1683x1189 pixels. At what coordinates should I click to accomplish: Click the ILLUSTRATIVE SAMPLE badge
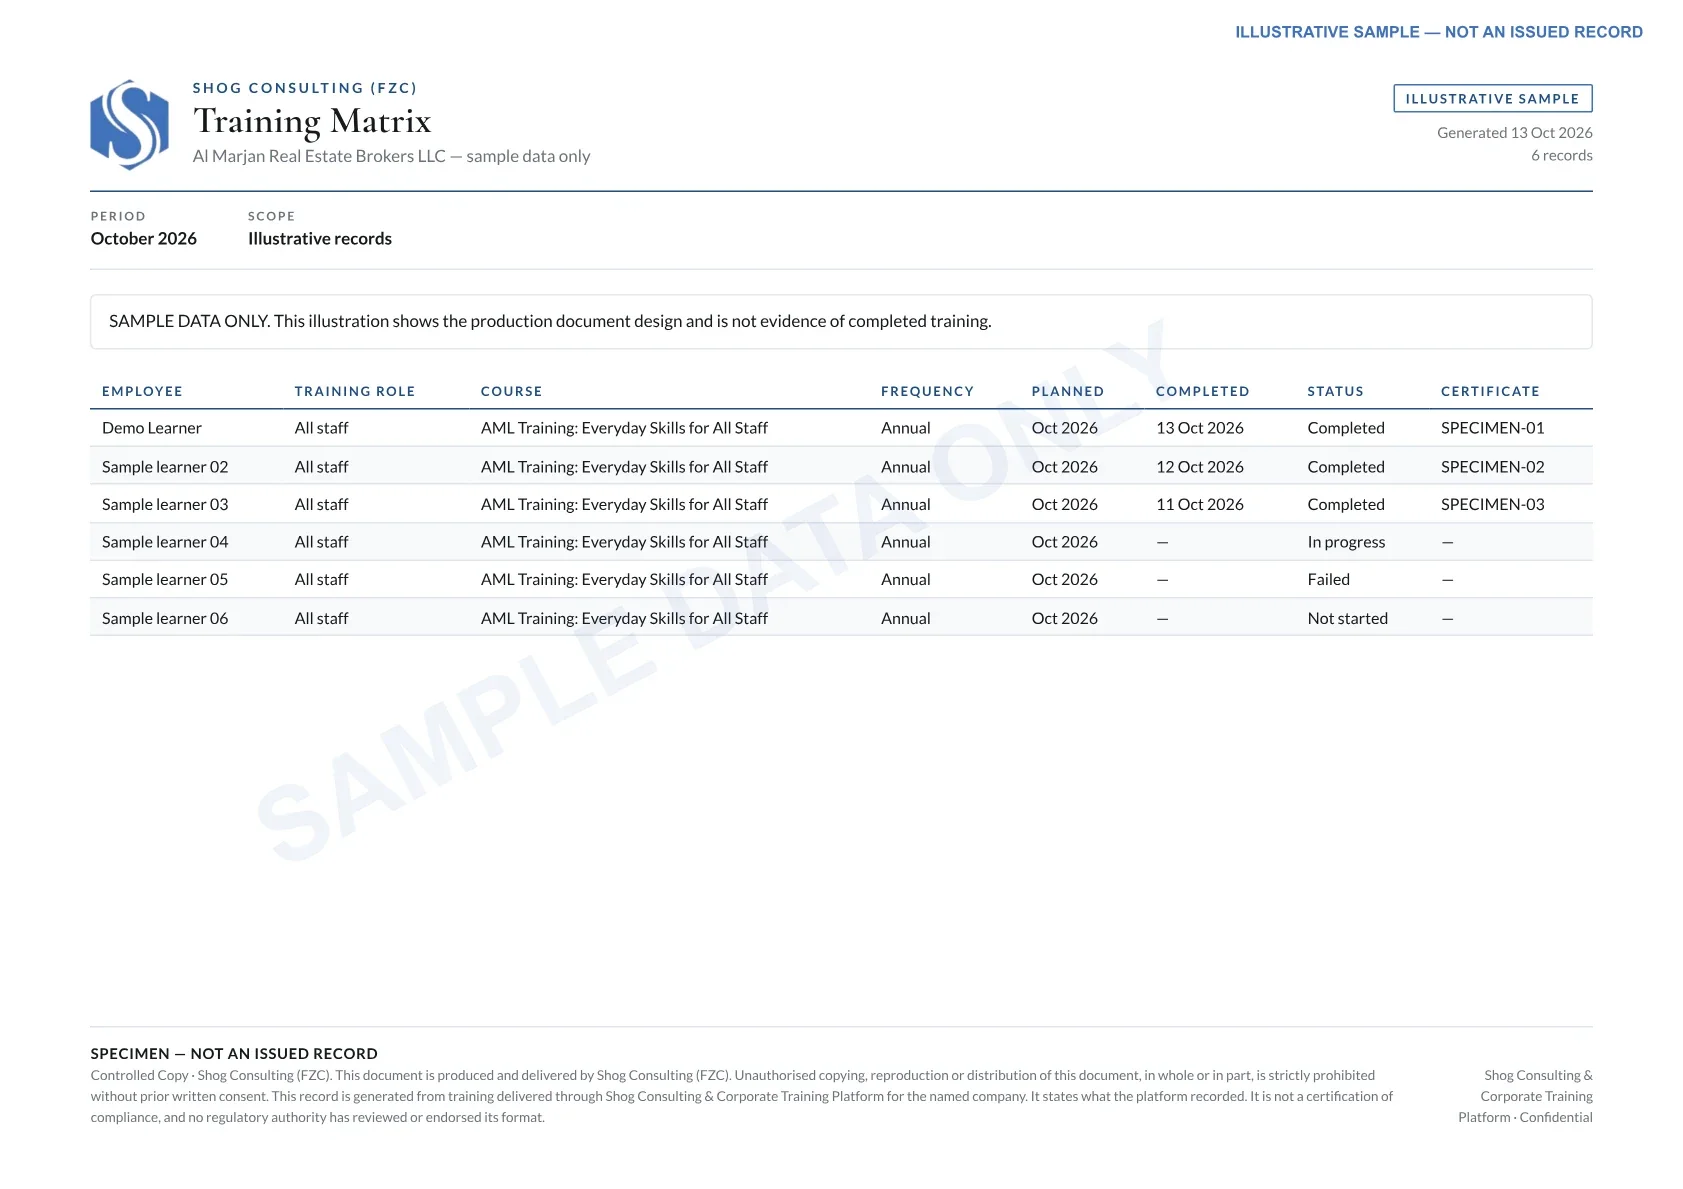point(1492,98)
